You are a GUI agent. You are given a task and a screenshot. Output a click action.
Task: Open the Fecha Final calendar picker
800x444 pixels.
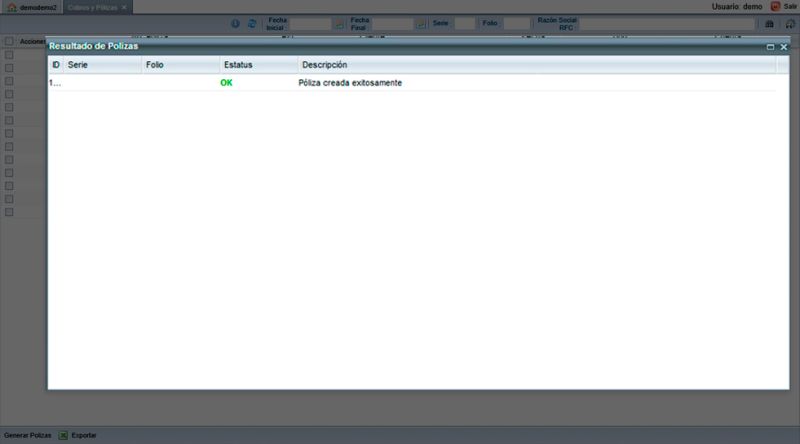click(x=420, y=24)
